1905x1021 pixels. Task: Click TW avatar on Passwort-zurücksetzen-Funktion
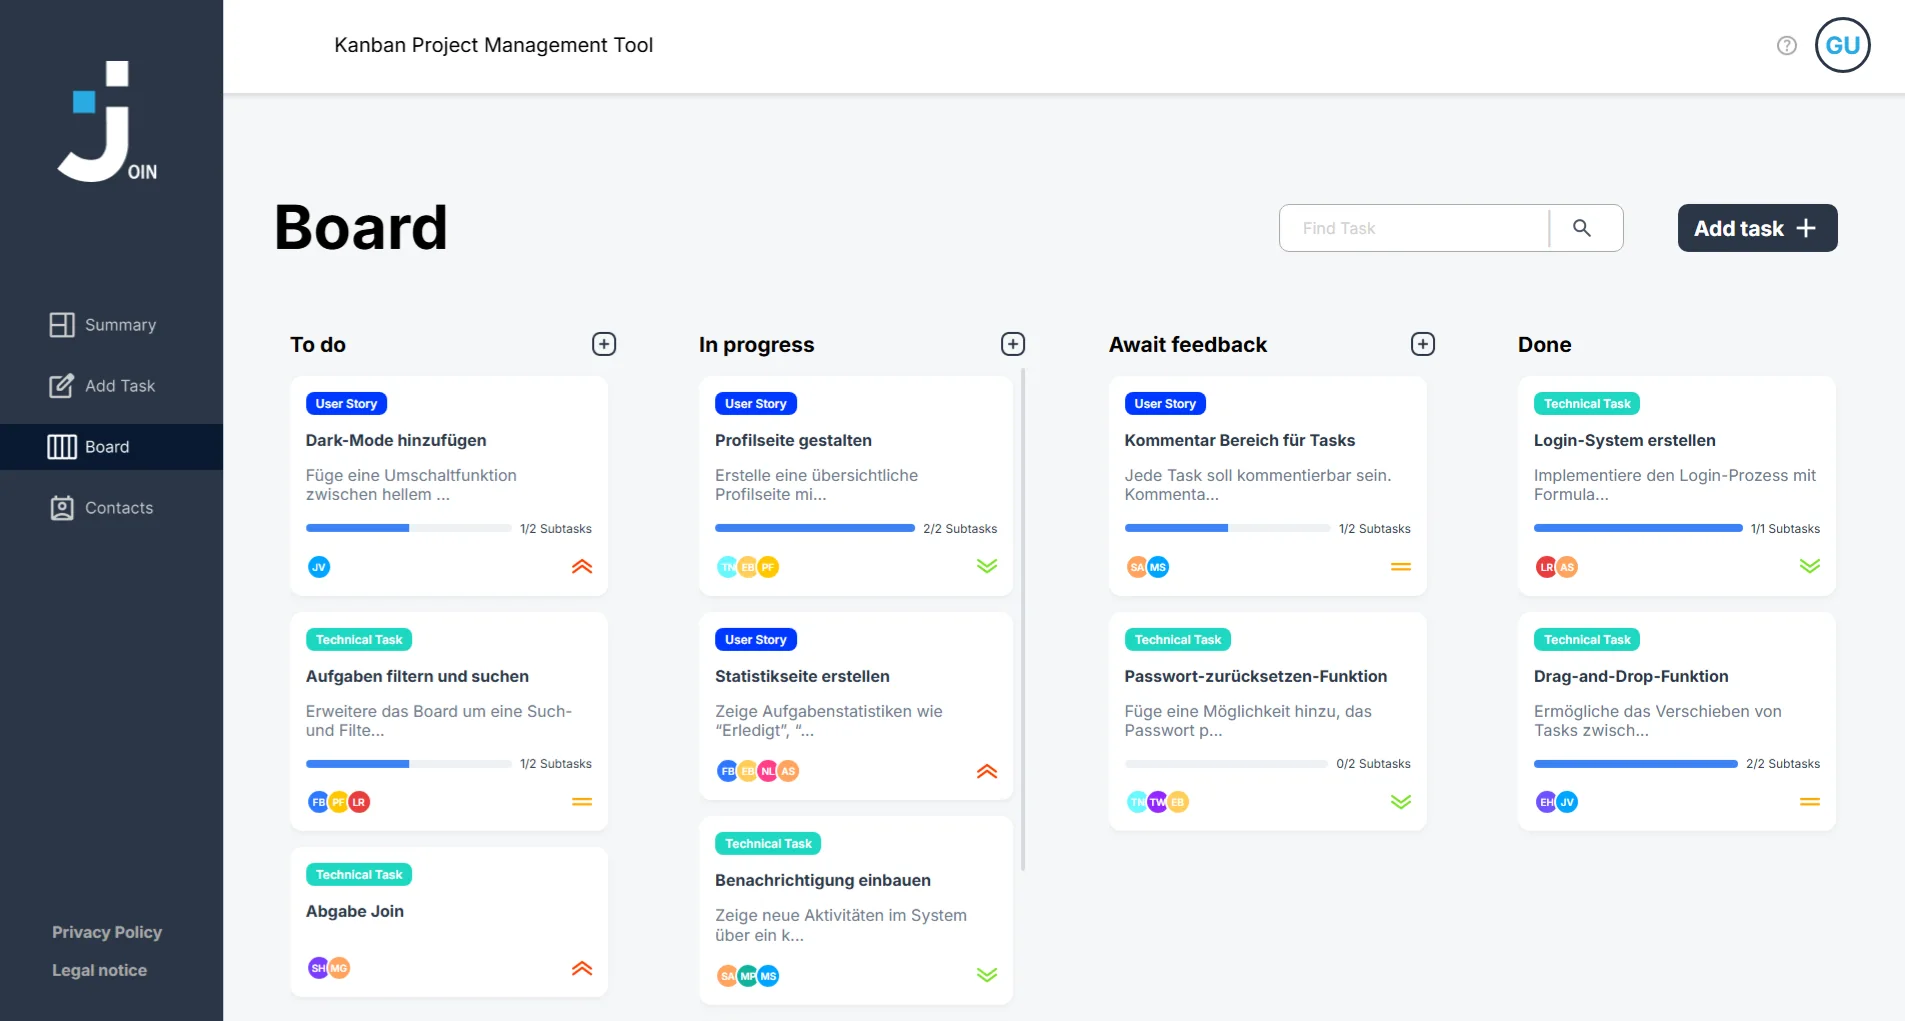click(1158, 802)
